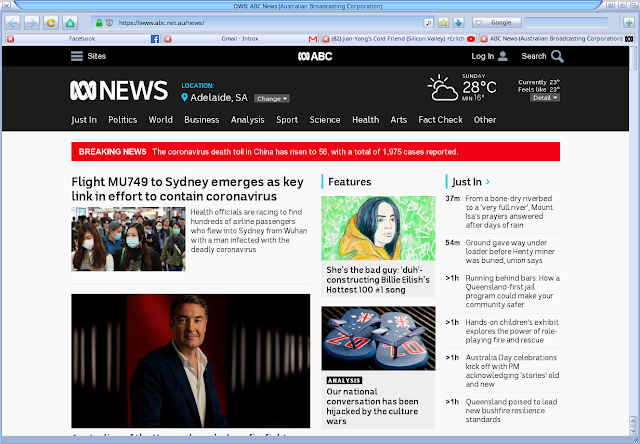Close the Jian-Yang's Cold Friend YouTube tab
Screen dimensions: 640x444
click(326, 39)
